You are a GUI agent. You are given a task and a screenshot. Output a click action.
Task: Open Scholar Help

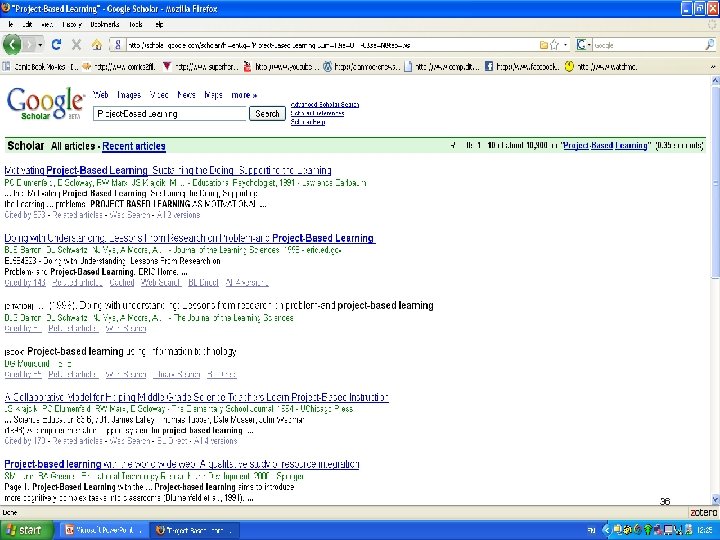(308, 122)
